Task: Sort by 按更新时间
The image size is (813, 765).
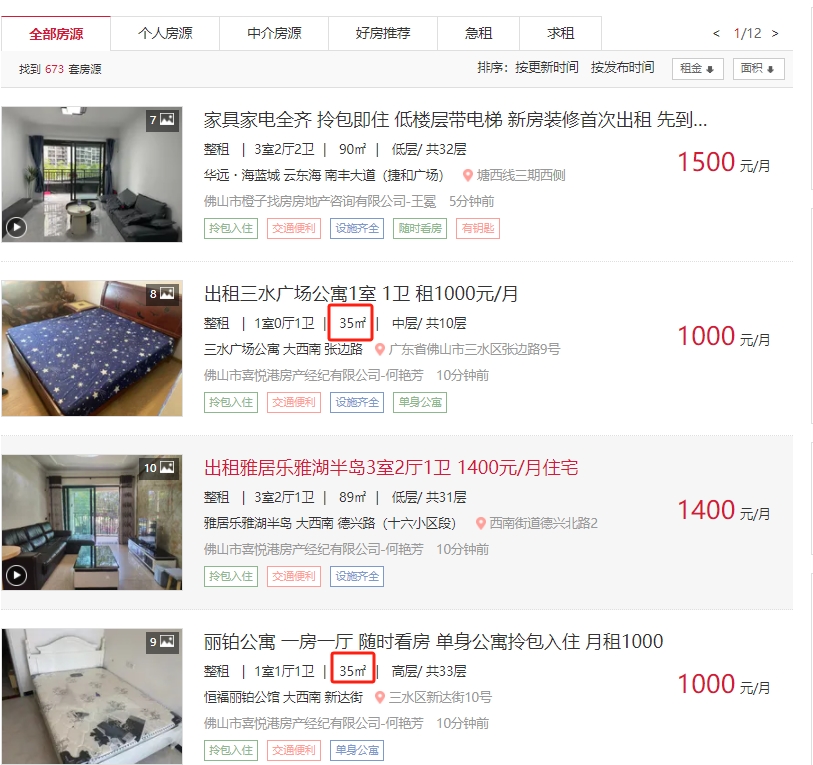Action: click(x=546, y=67)
